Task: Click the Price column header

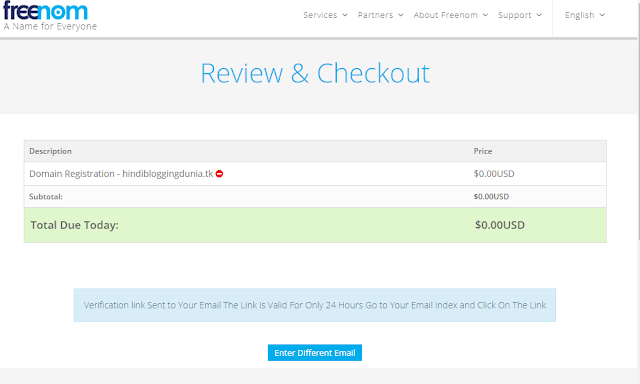Action: tap(482, 151)
